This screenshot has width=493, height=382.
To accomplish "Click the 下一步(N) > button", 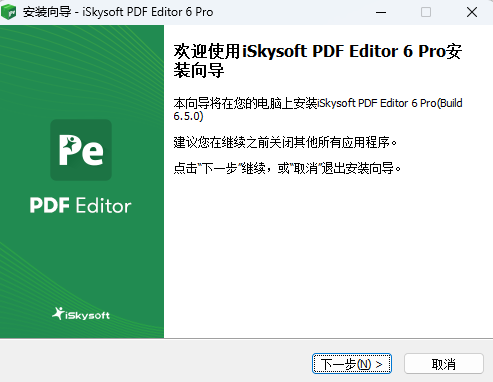I will 352,364.
